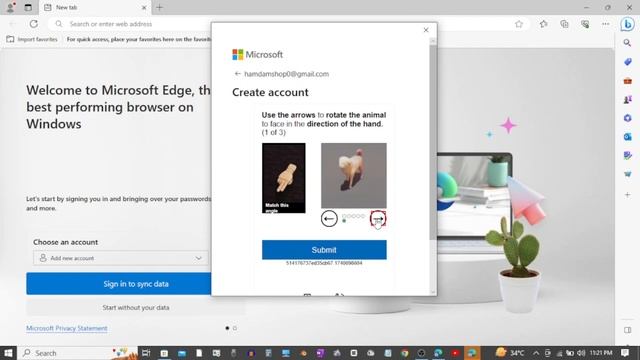The height and width of the screenshot is (360, 640).
Task: Click the rotating animal image
Action: click(353, 176)
